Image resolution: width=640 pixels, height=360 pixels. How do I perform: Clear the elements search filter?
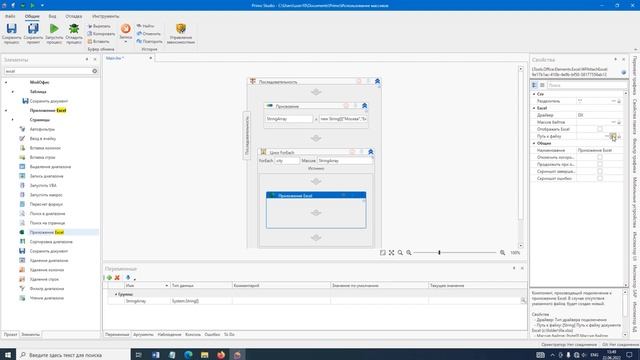pyautogui.click(x=95, y=71)
